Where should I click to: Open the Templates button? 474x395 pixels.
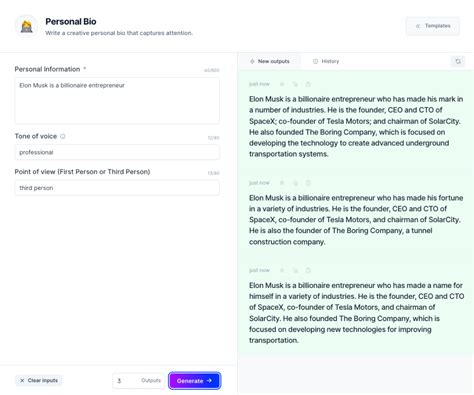(x=433, y=26)
